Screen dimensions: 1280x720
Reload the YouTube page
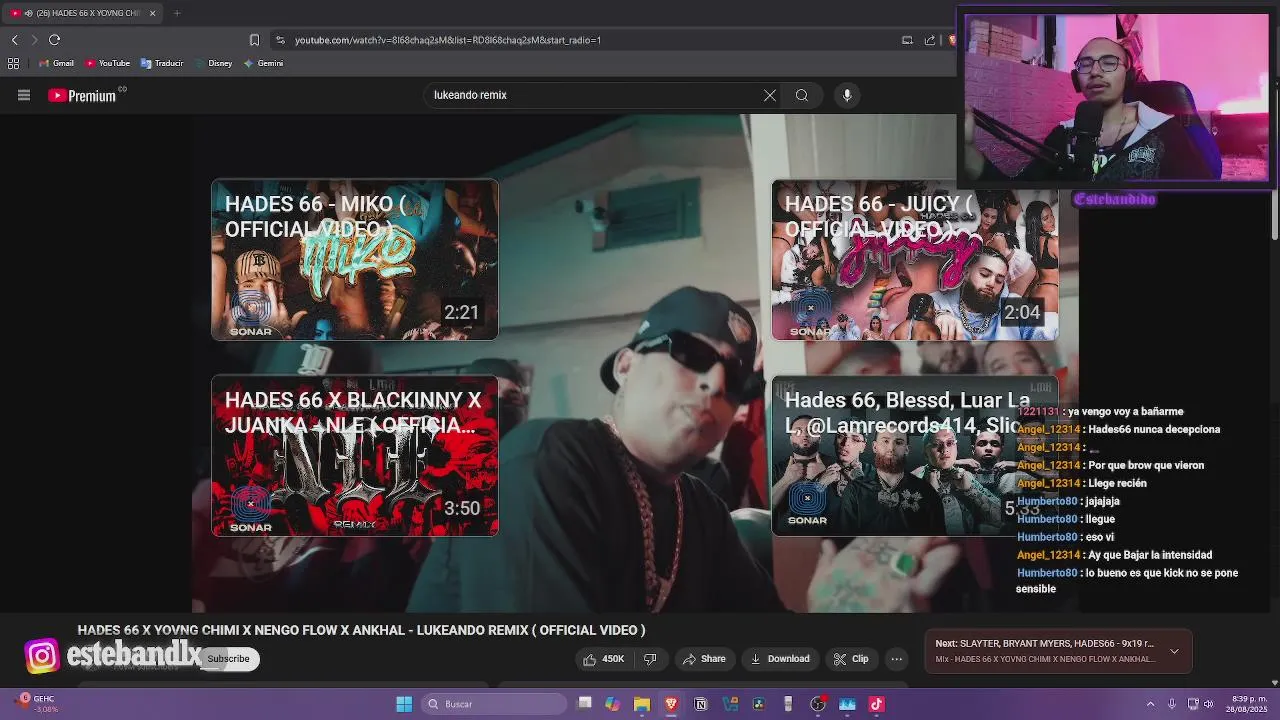click(x=55, y=40)
